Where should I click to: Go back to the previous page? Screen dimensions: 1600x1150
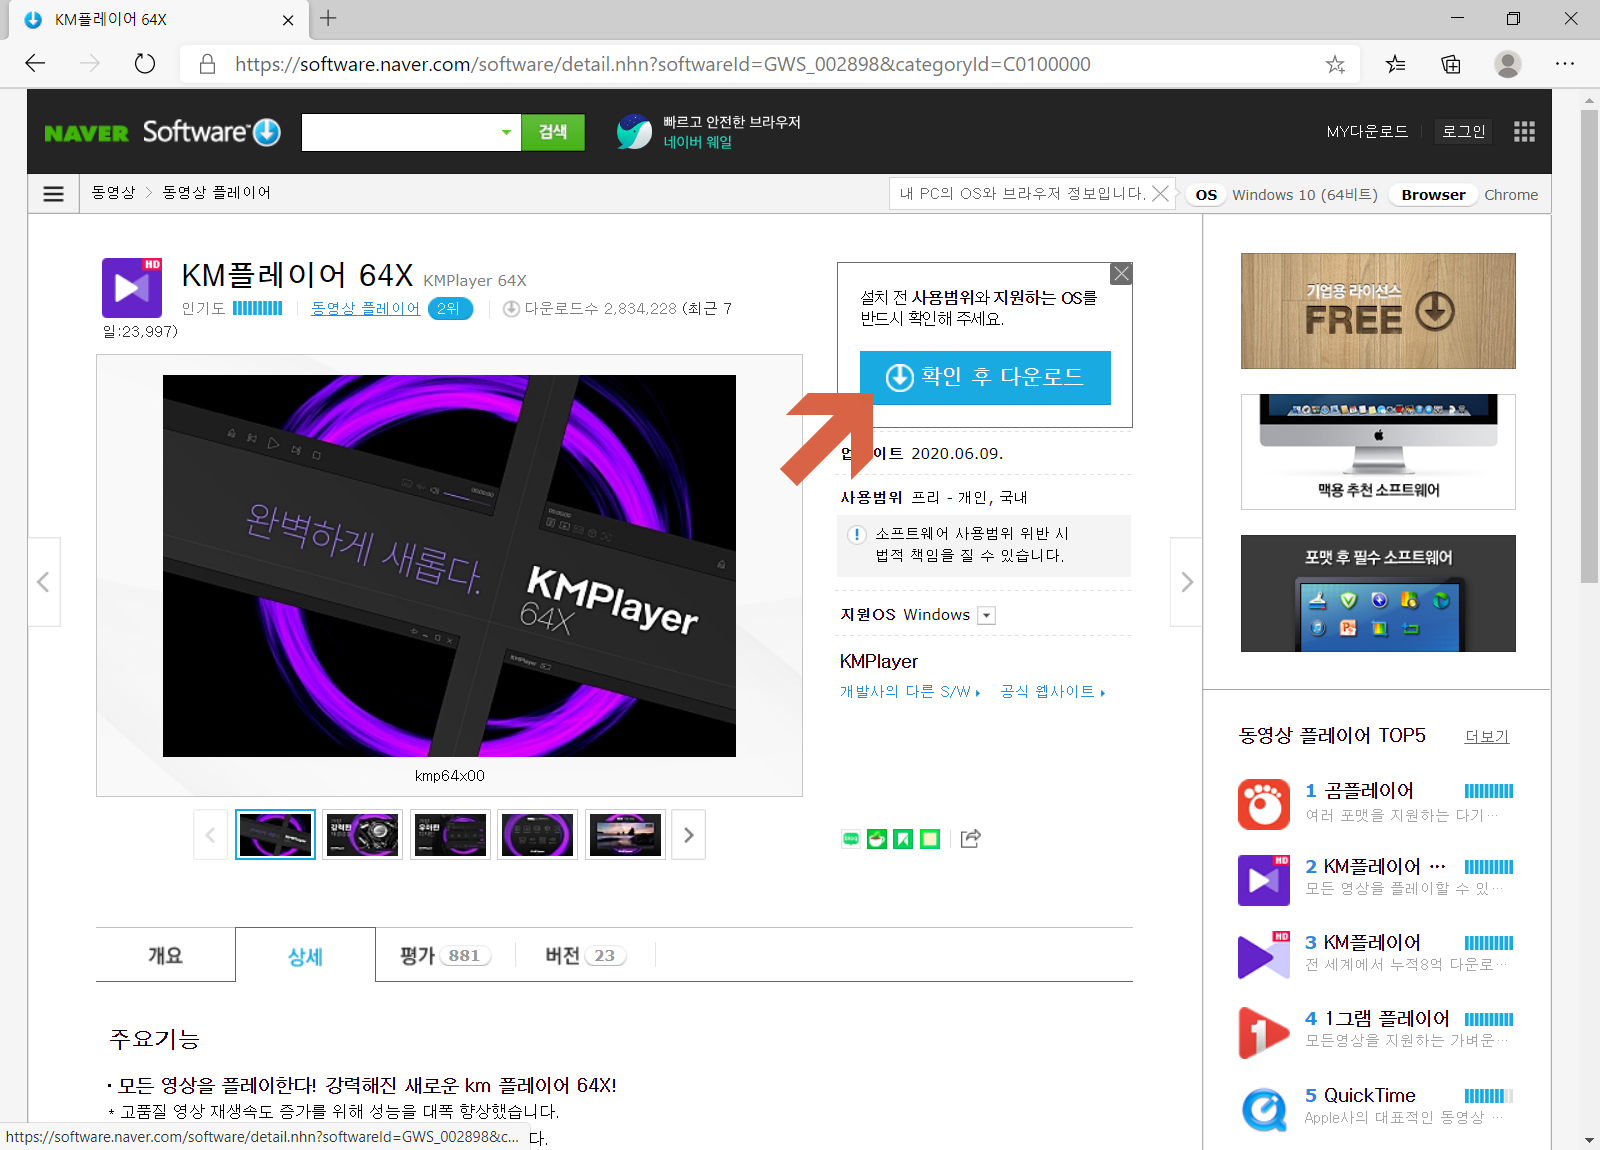(36, 64)
